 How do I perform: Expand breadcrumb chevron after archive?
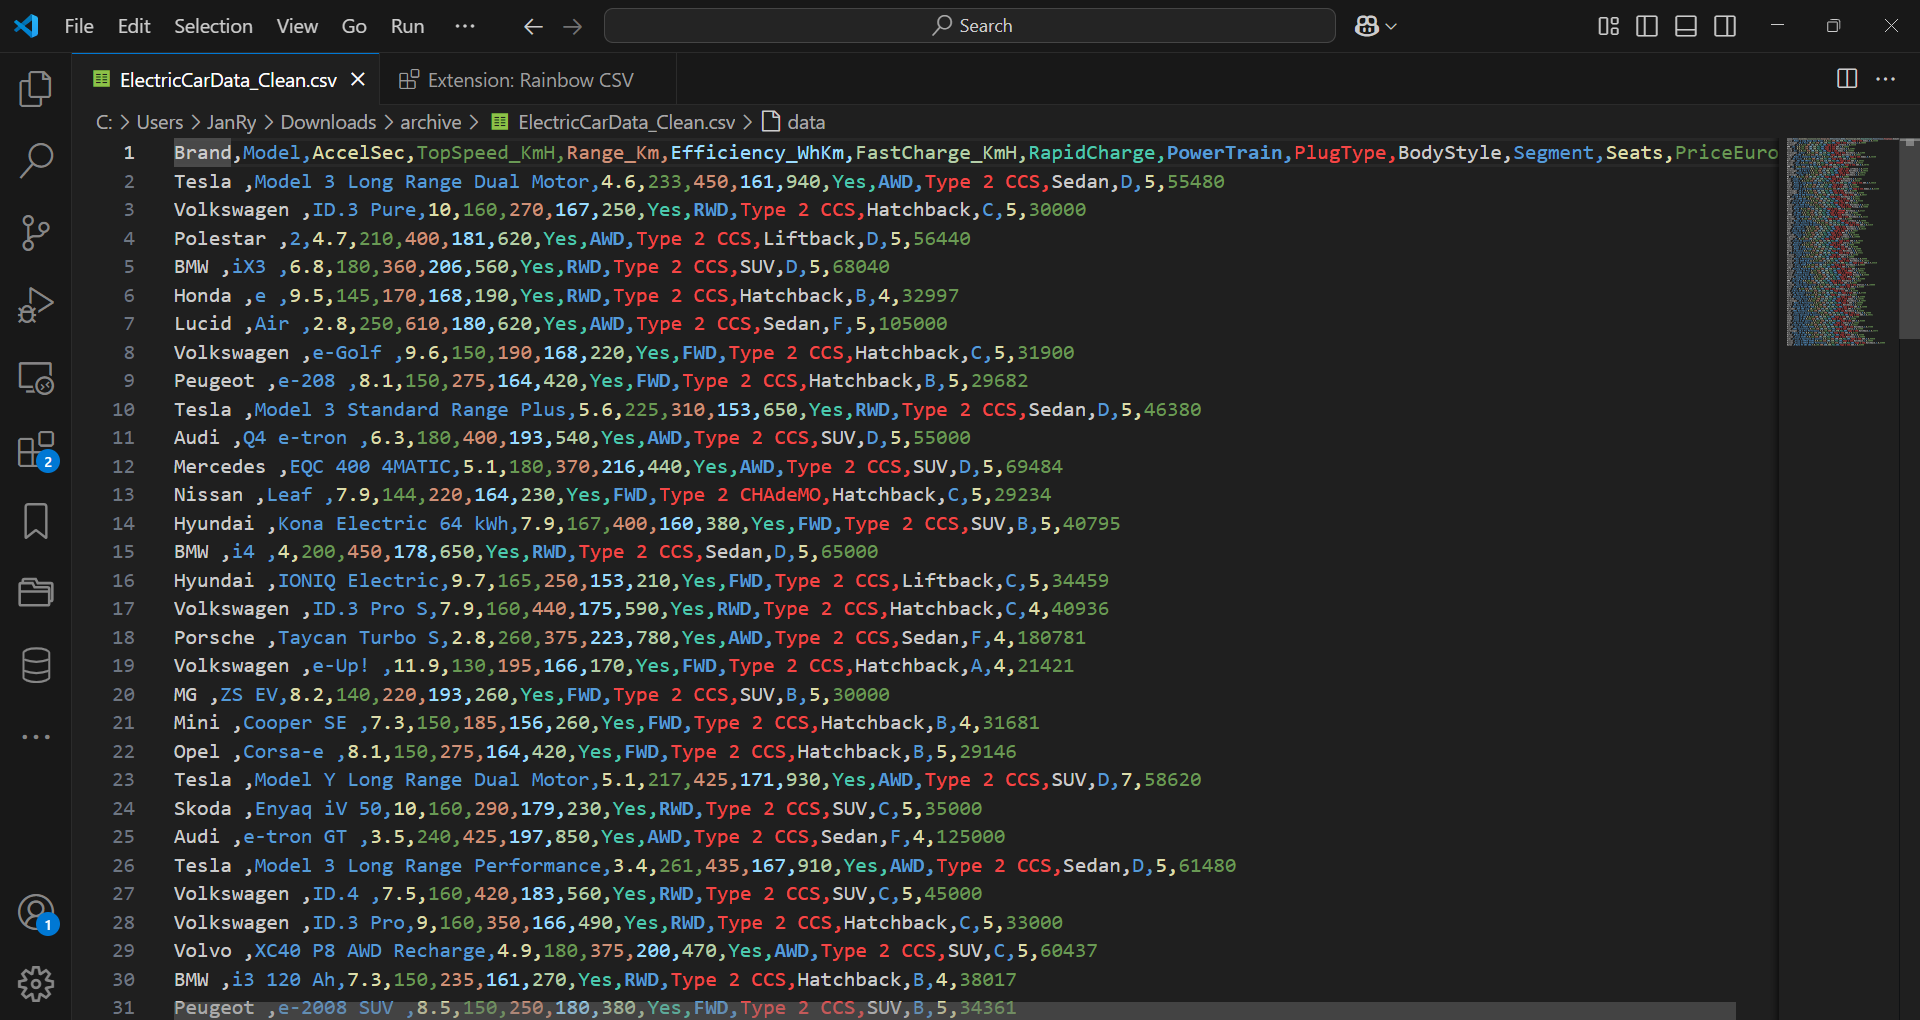[474, 122]
